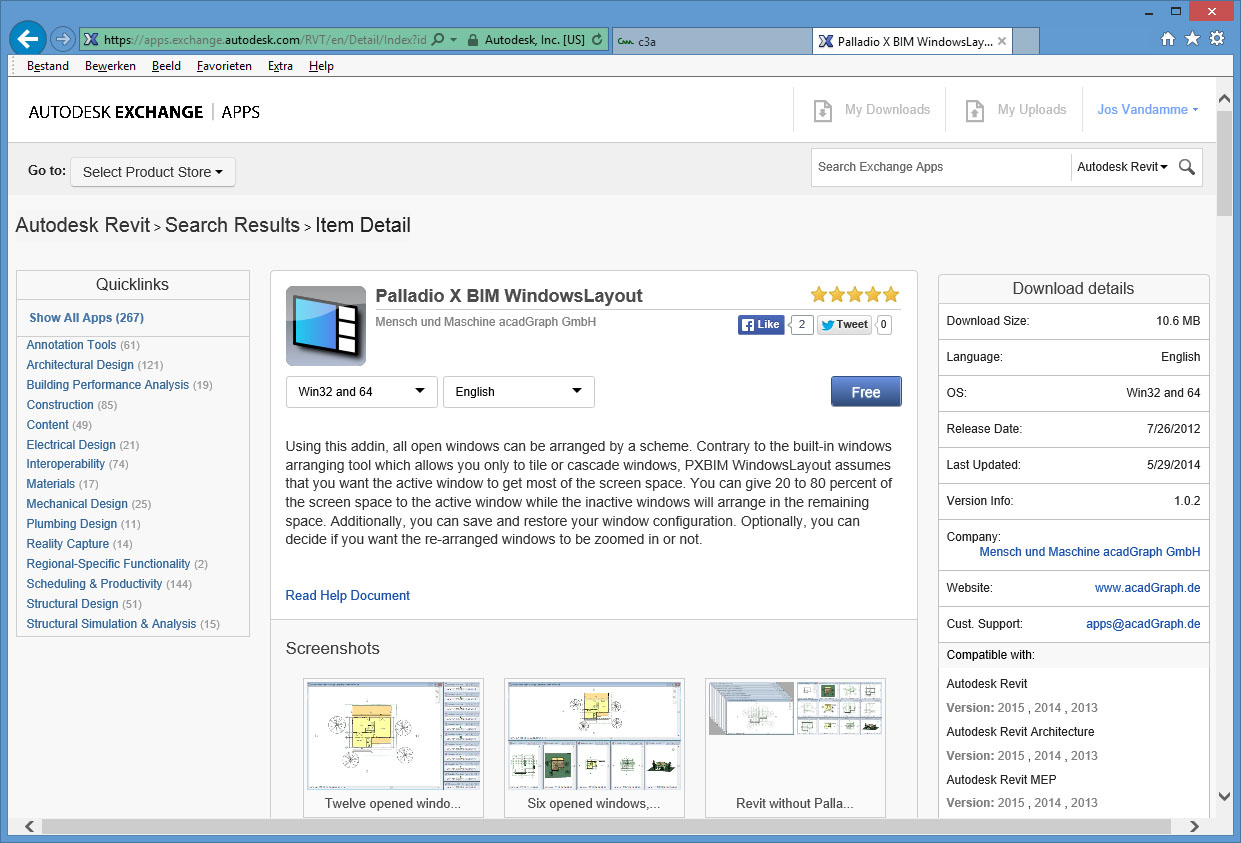The image size is (1241, 843).
Task: Click the company link in Download details
Action: [1090, 552]
